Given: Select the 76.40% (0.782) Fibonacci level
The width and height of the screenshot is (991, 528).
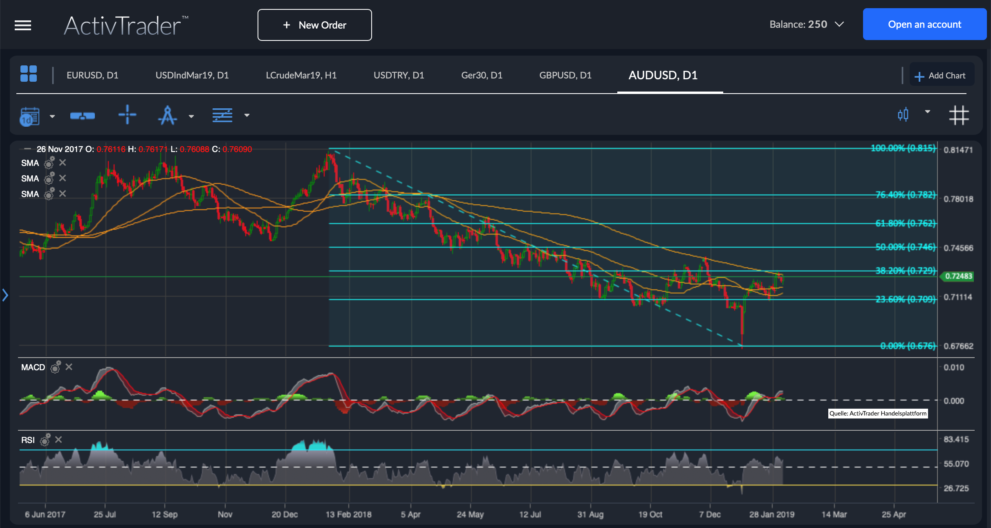Looking at the screenshot, I should point(905,195).
